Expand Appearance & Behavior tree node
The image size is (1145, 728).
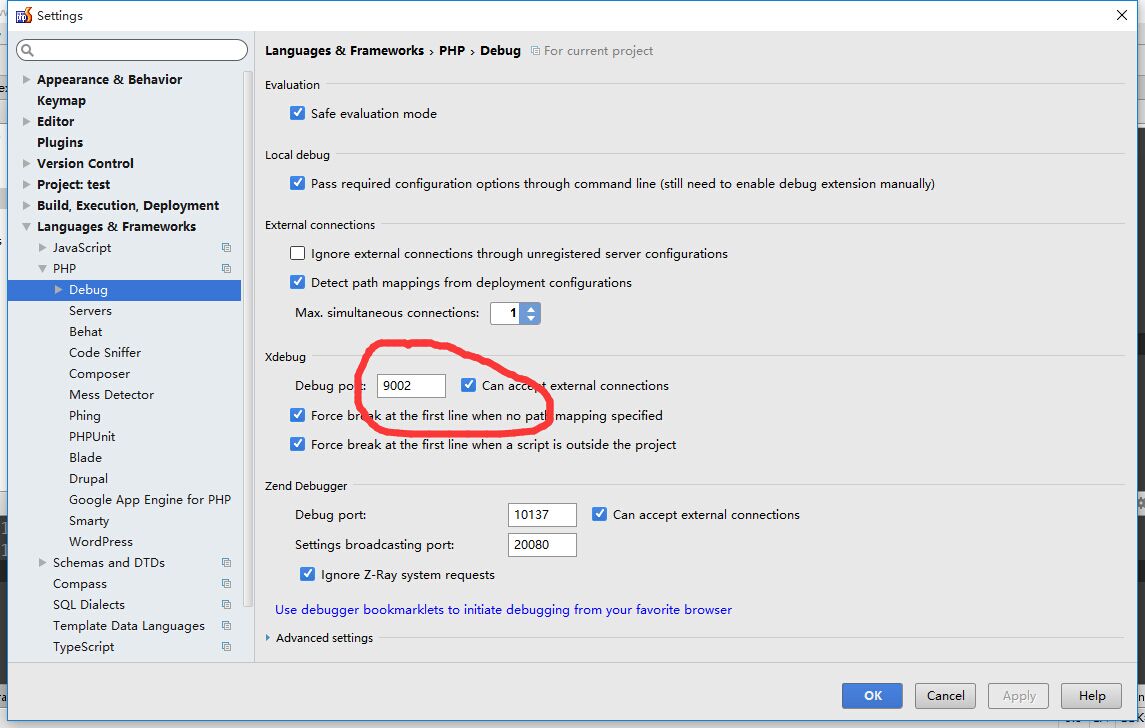click(26, 80)
